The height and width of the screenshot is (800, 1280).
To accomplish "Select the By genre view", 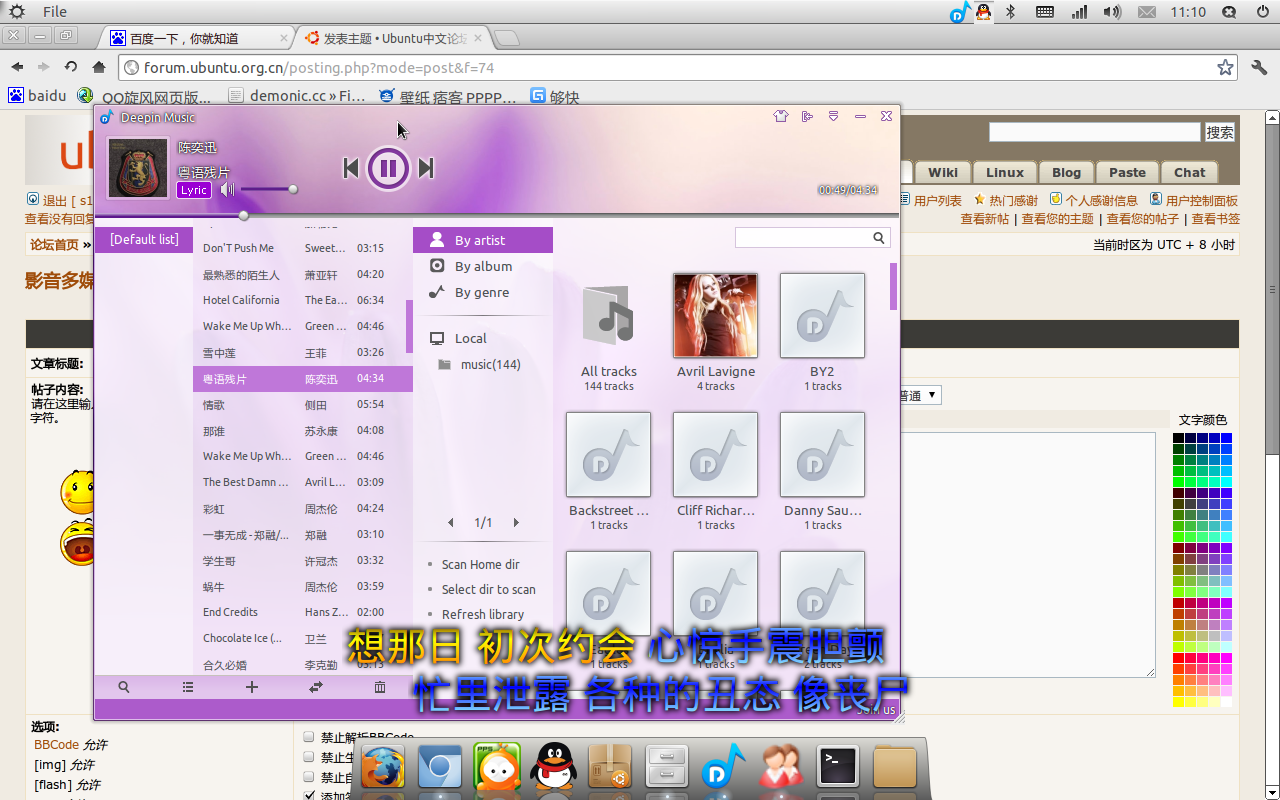I will point(483,292).
